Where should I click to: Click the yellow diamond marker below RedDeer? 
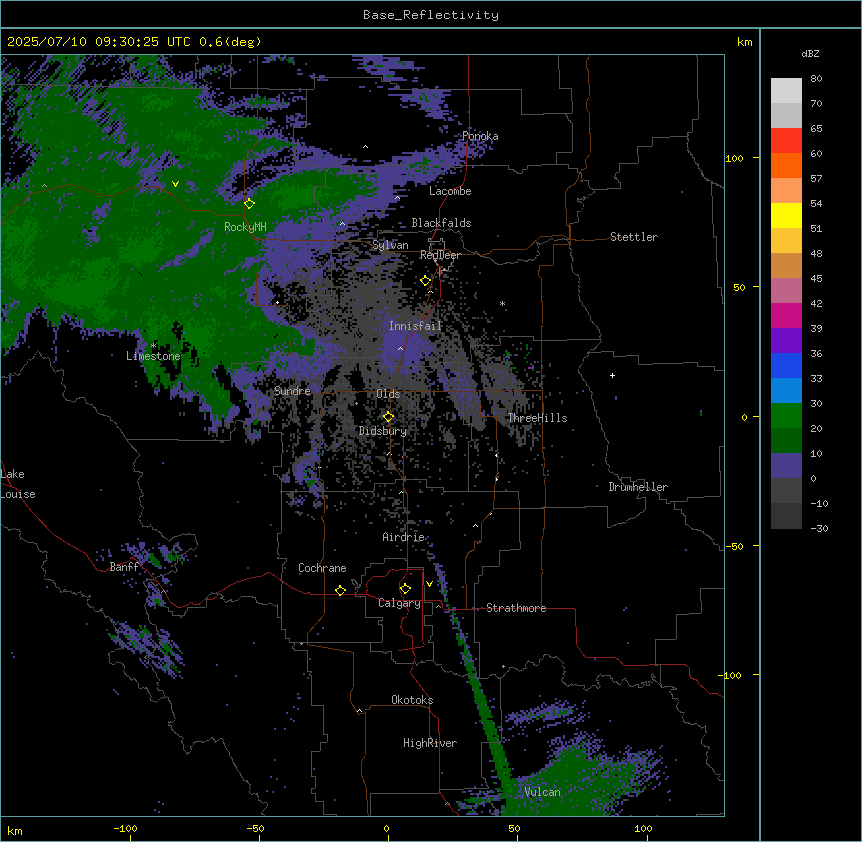point(426,280)
